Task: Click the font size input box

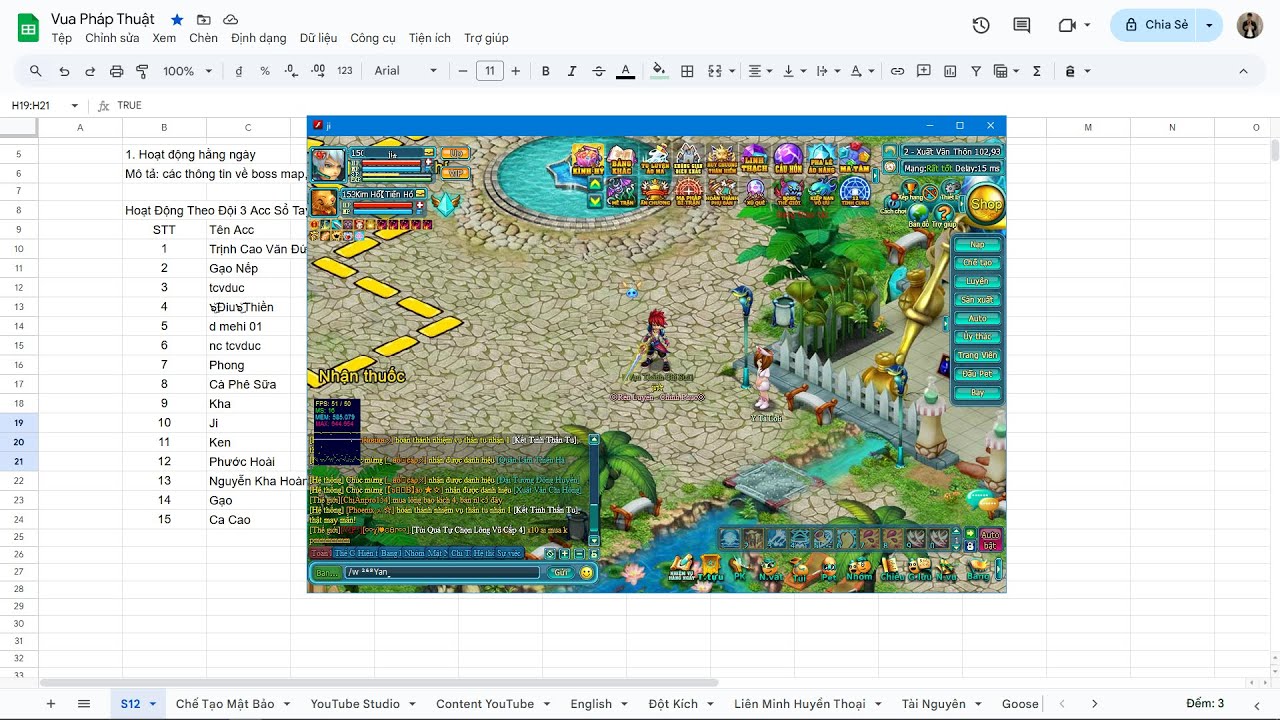Action: click(x=489, y=71)
